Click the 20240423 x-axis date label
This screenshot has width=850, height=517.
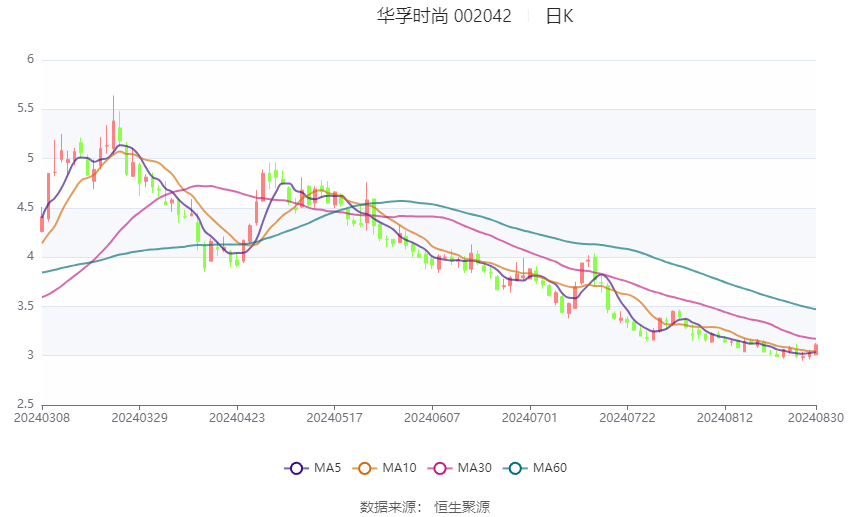[237, 418]
